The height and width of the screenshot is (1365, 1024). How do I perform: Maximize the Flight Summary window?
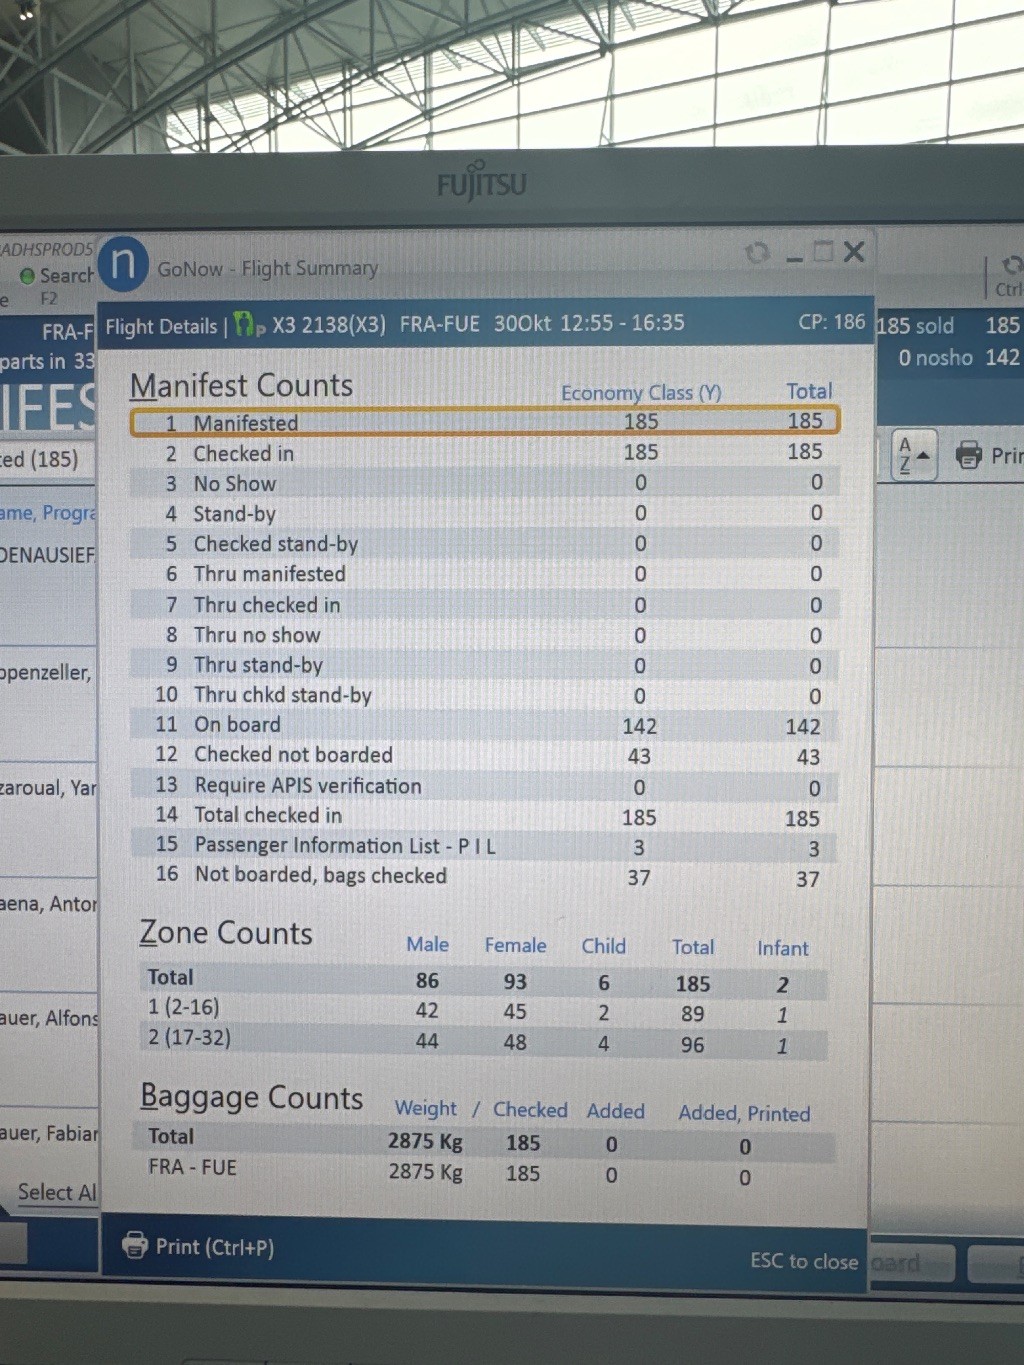click(x=823, y=252)
